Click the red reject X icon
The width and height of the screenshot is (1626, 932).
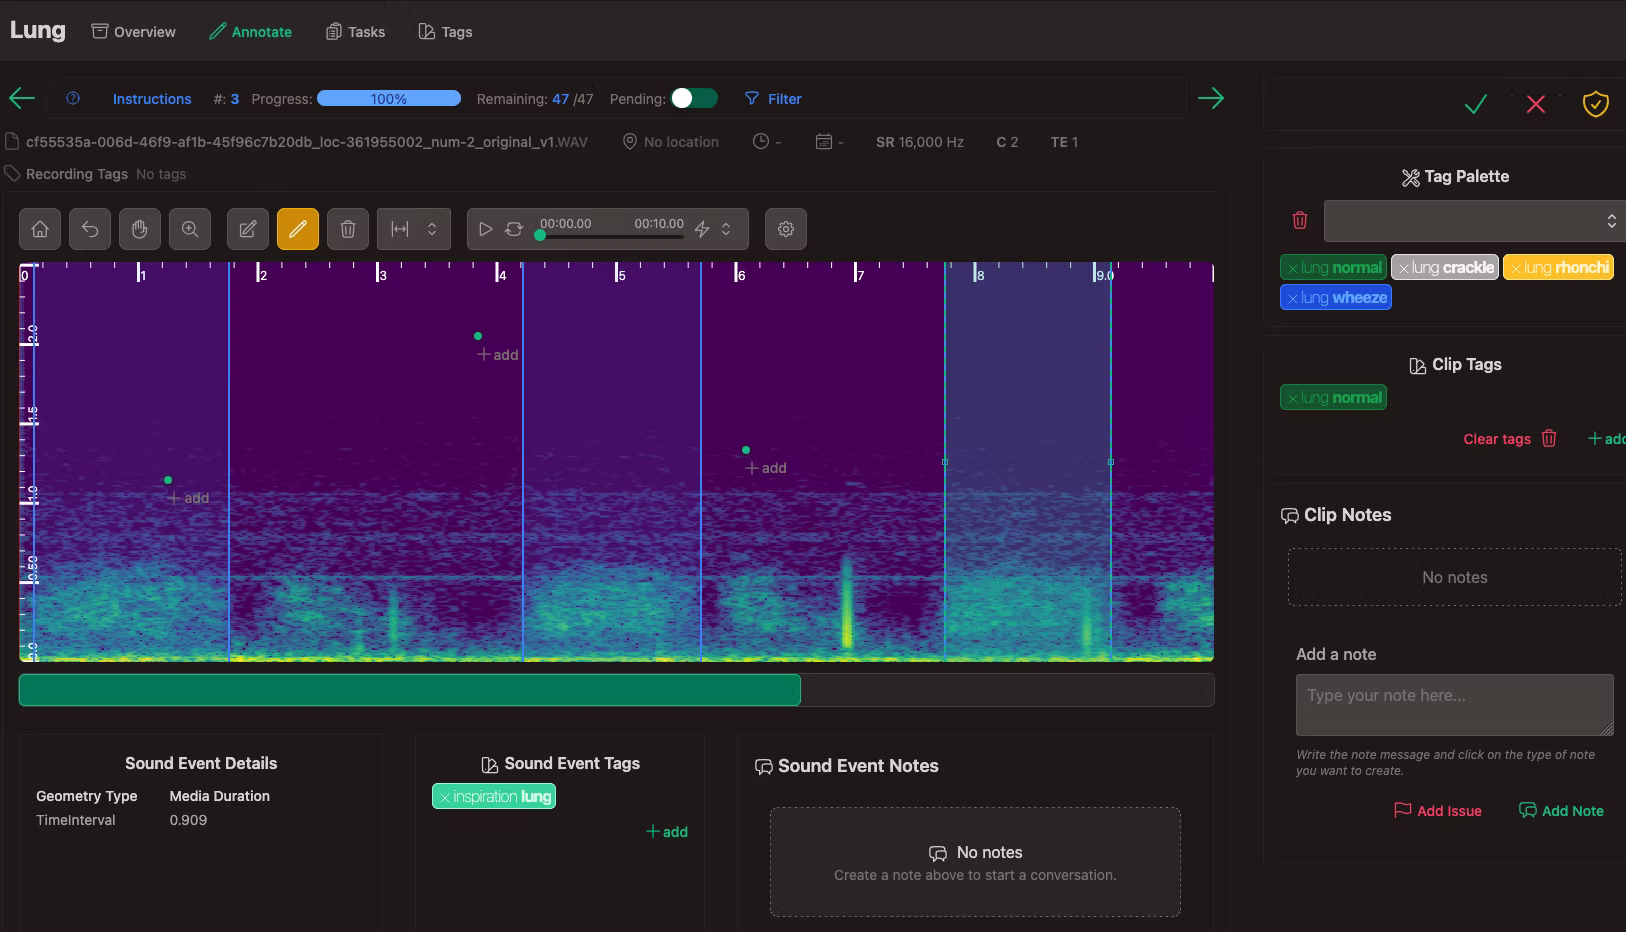tap(1536, 104)
